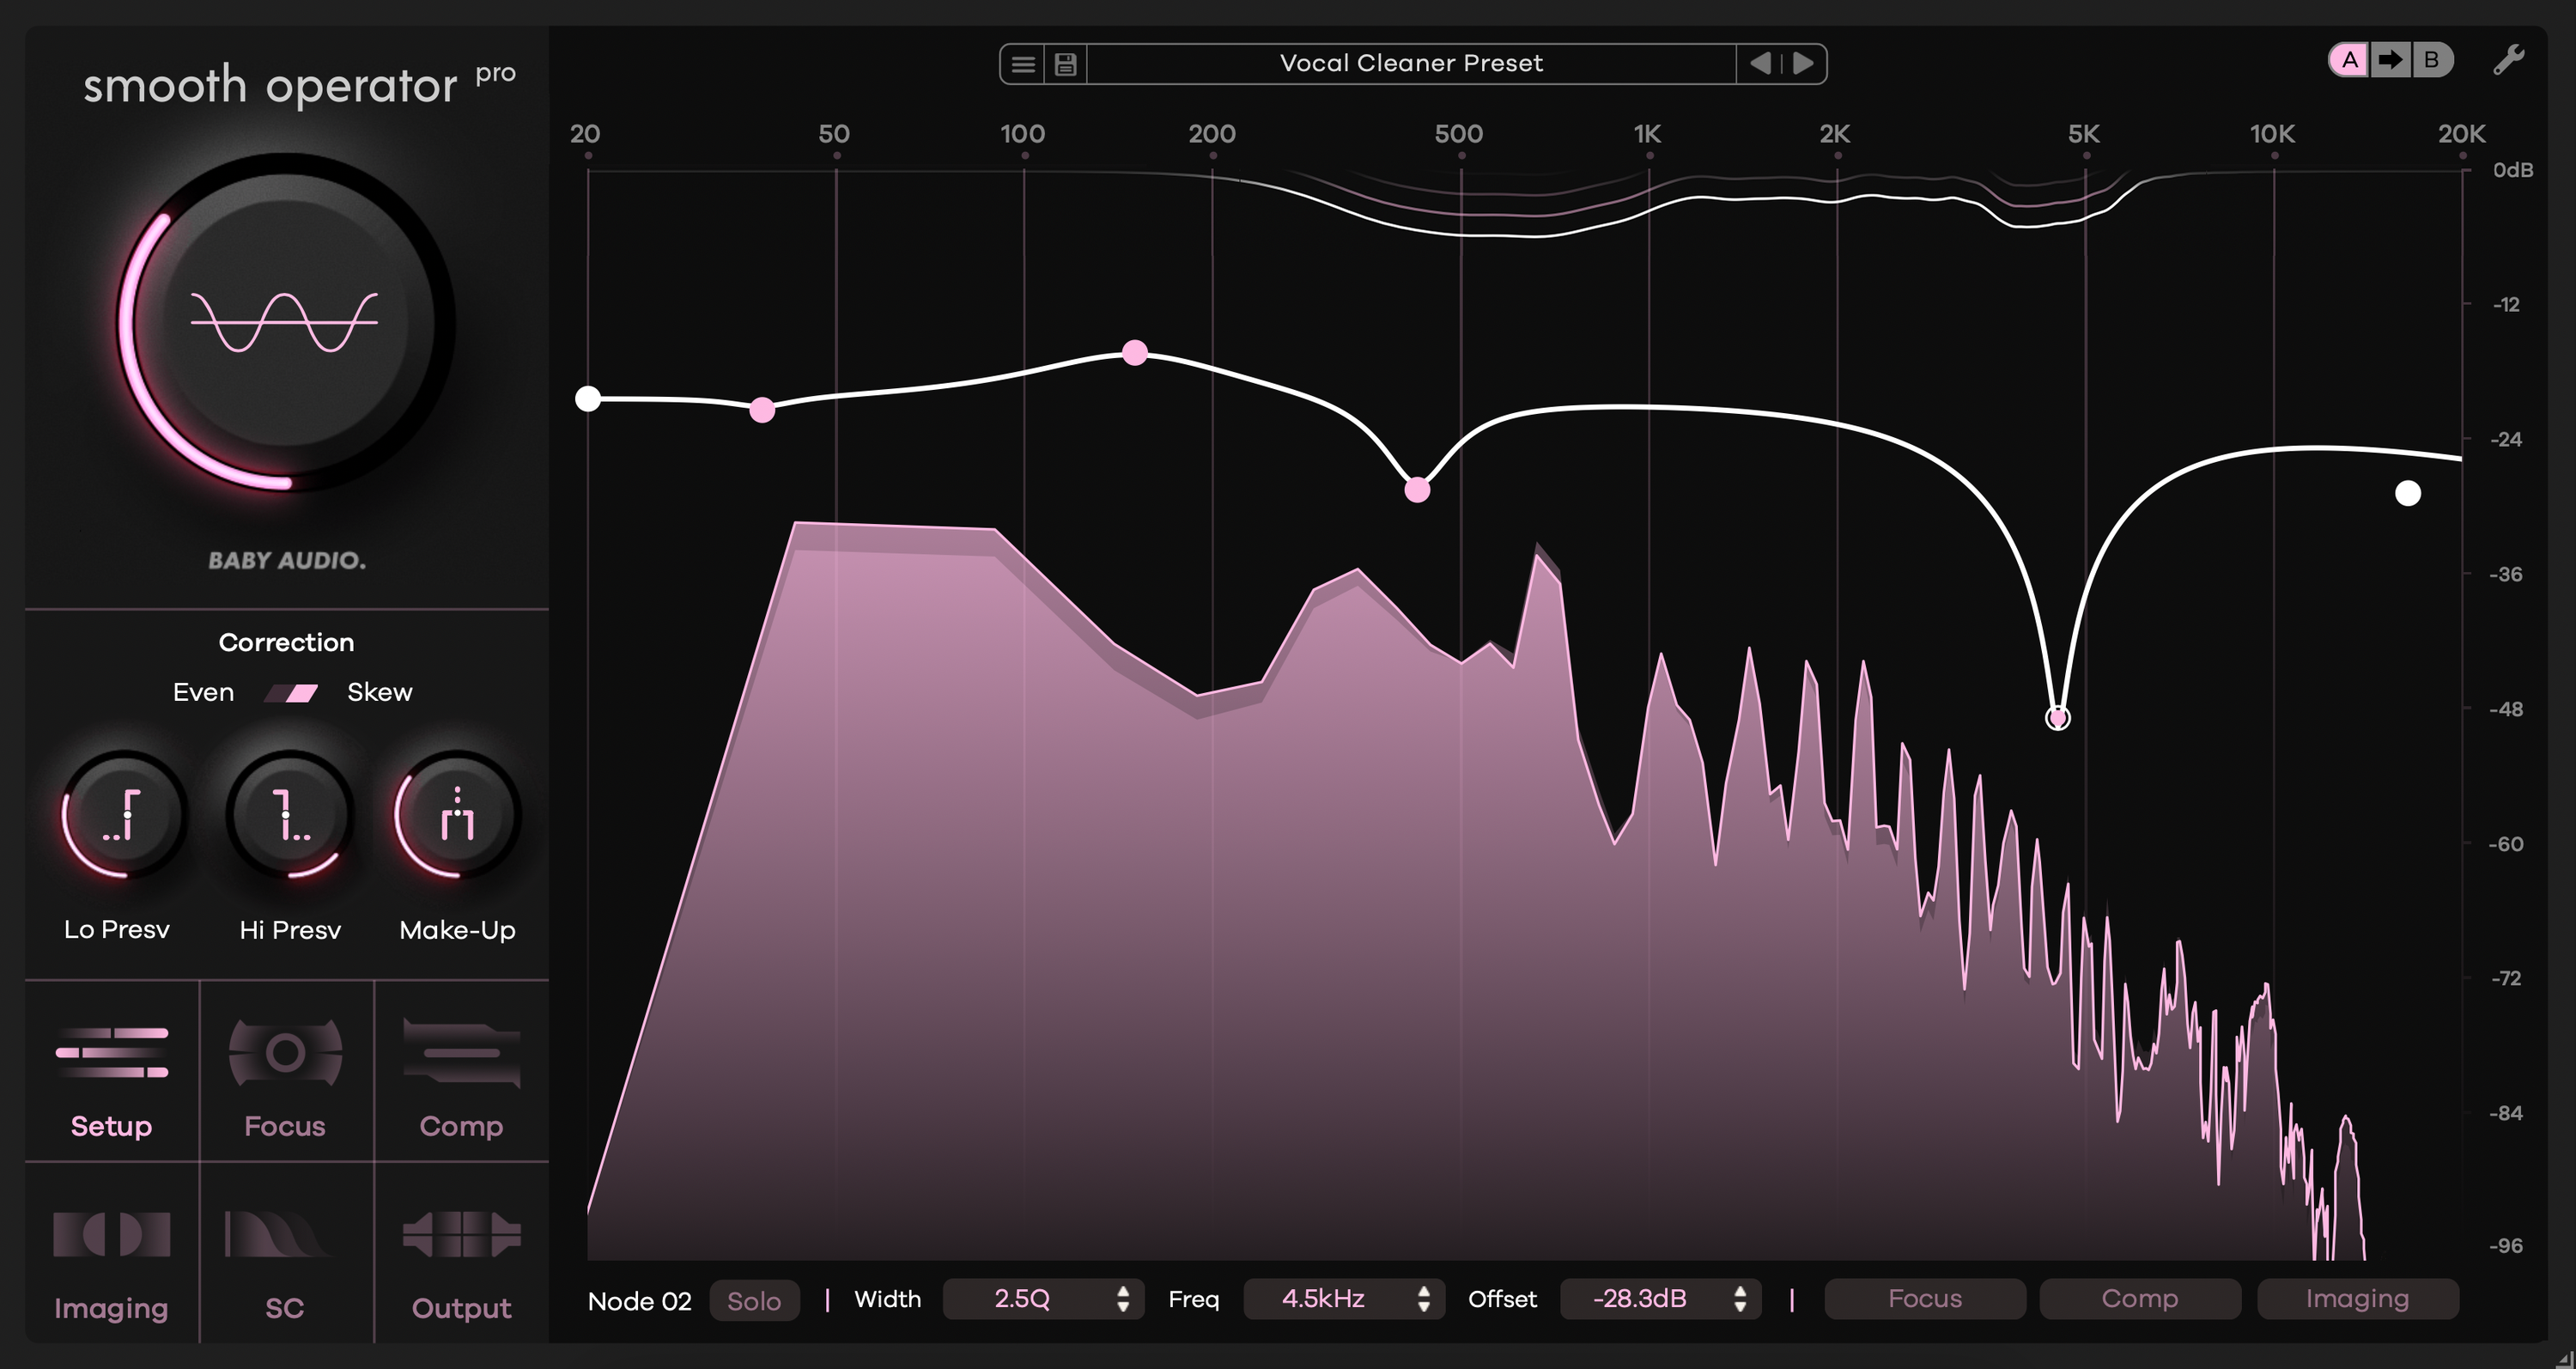Load the next preset with the right arrow

pos(1803,63)
